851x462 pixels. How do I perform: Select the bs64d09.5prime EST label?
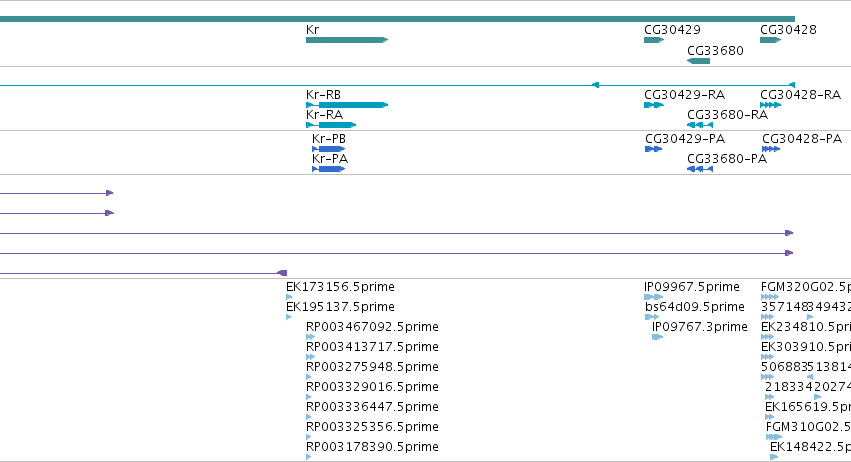click(x=695, y=307)
